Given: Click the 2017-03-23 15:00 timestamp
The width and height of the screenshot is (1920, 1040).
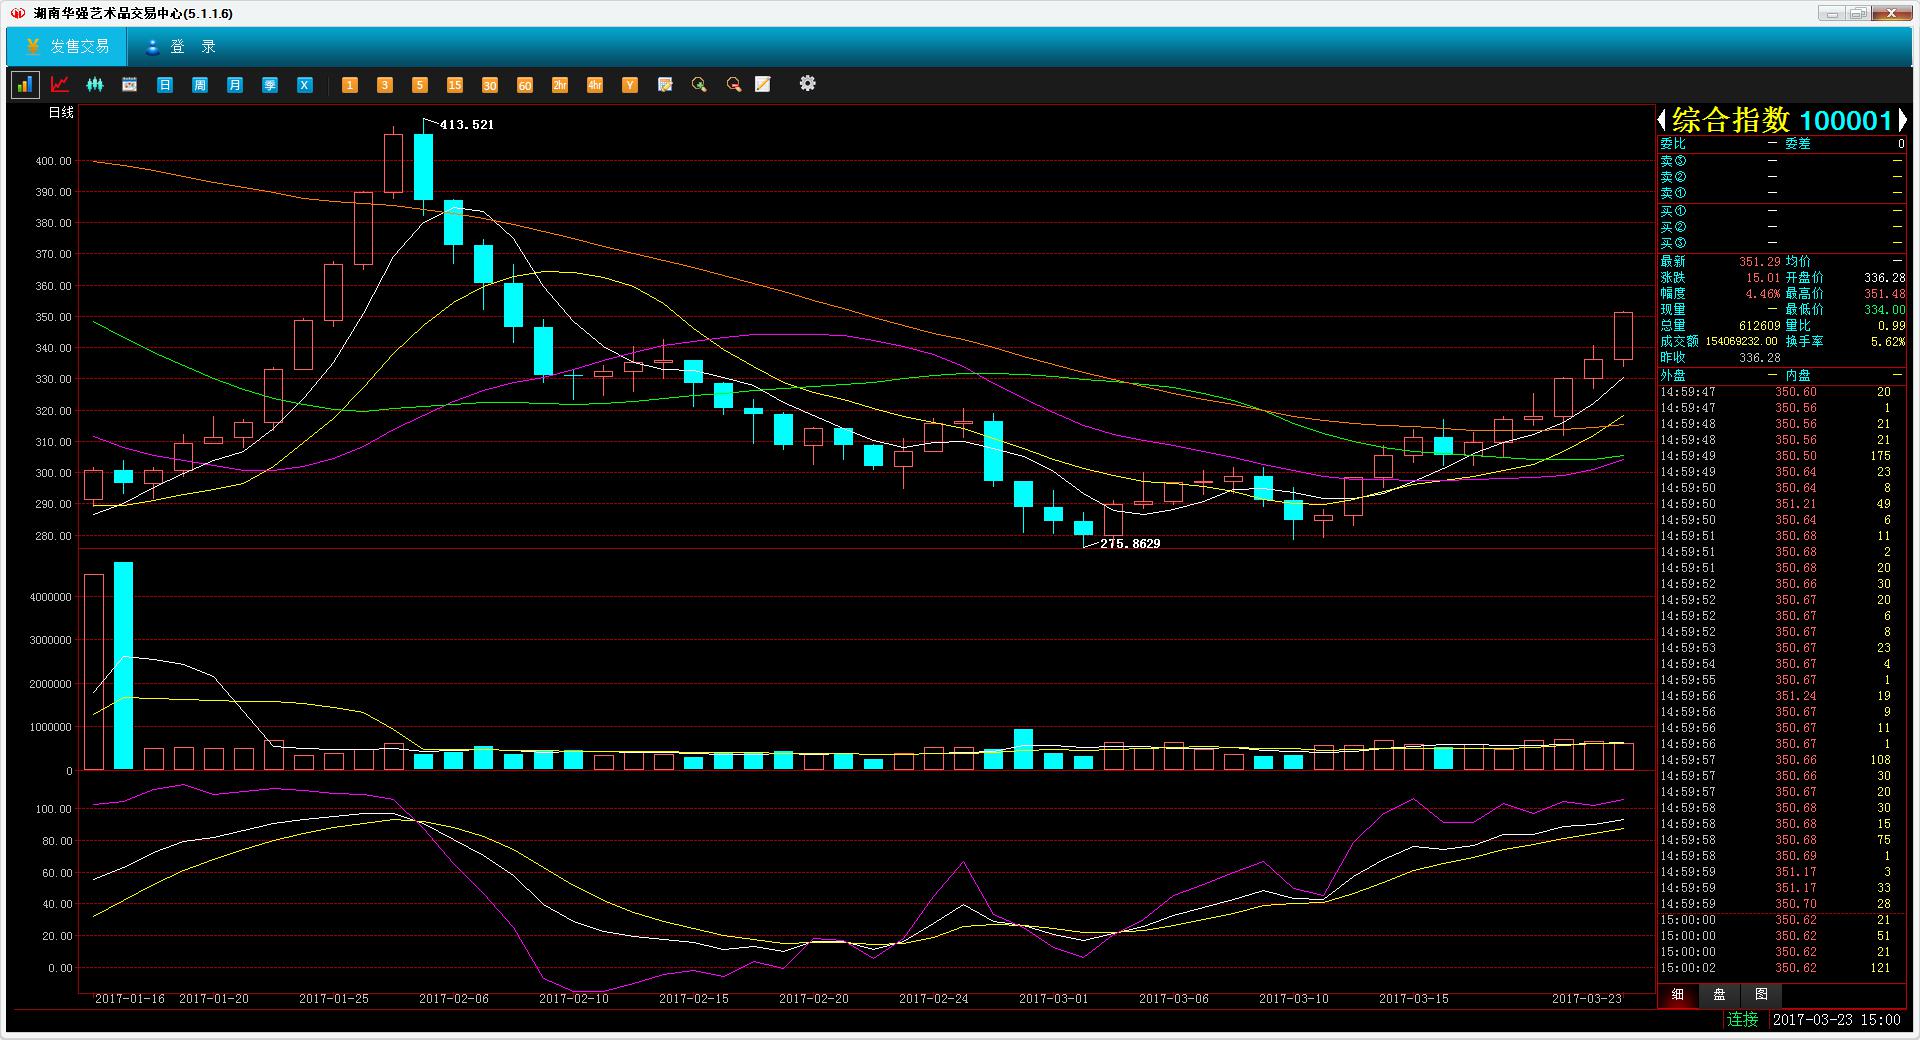Looking at the screenshot, I should (1837, 1020).
